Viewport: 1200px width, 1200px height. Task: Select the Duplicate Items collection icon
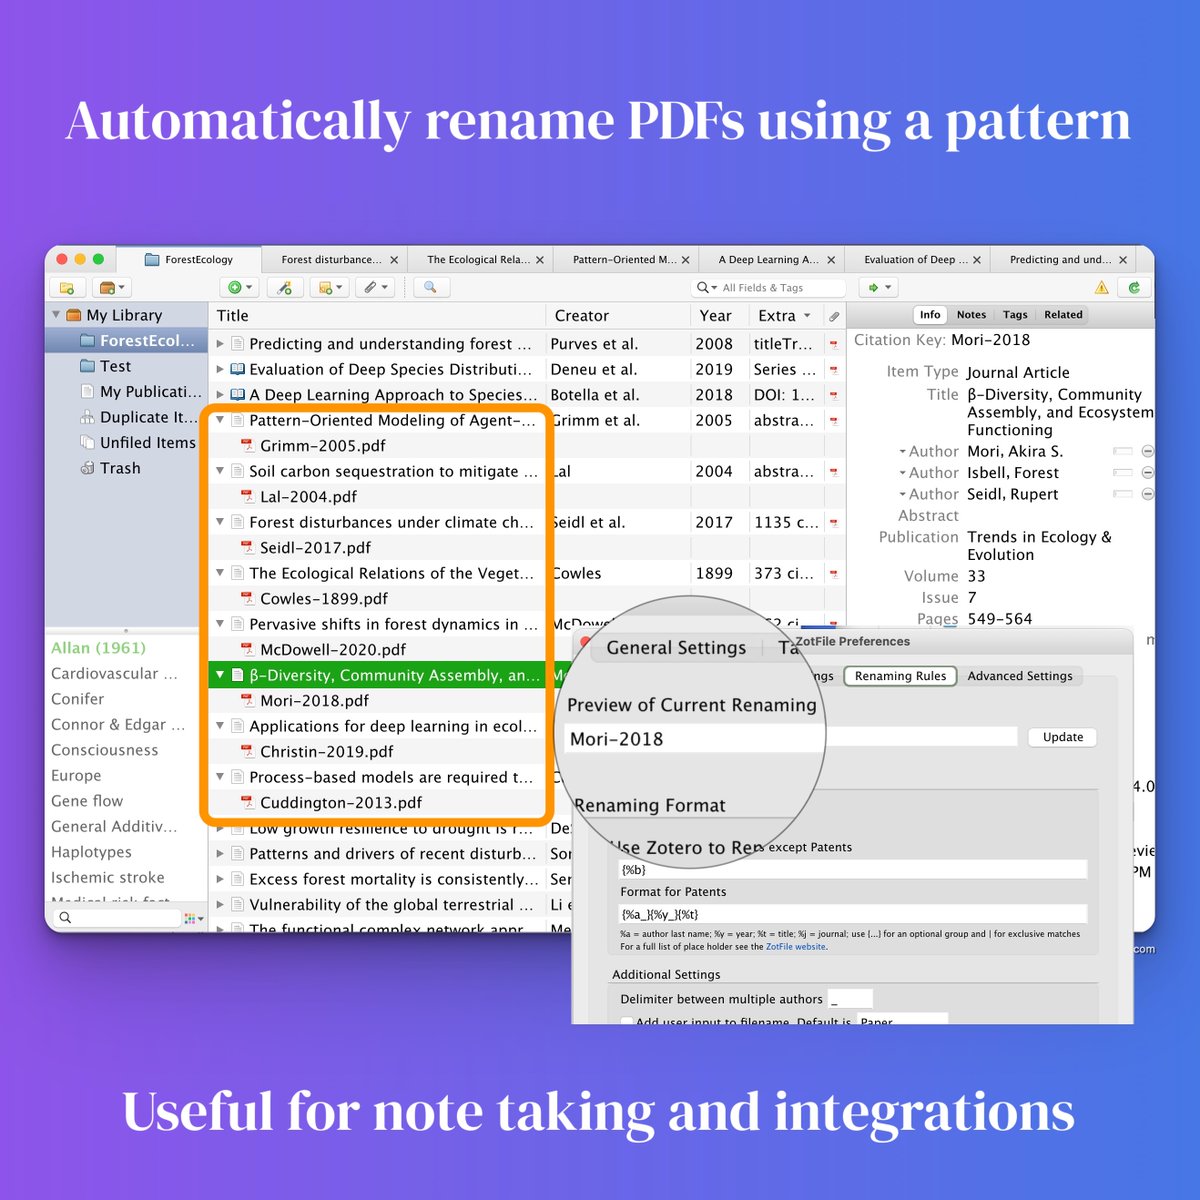point(87,417)
